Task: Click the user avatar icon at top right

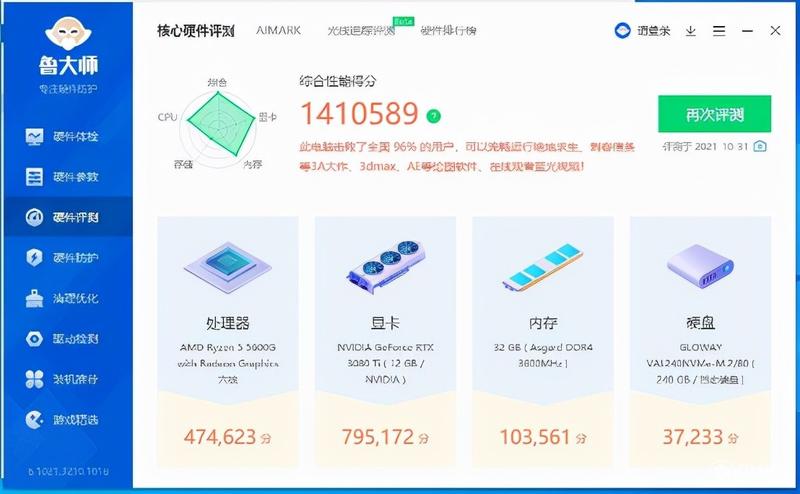Action: (x=622, y=31)
